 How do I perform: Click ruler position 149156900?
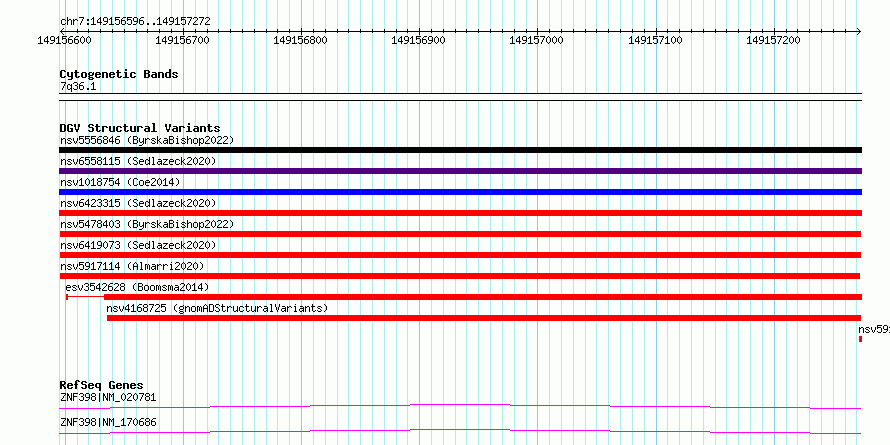coord(418,40)
